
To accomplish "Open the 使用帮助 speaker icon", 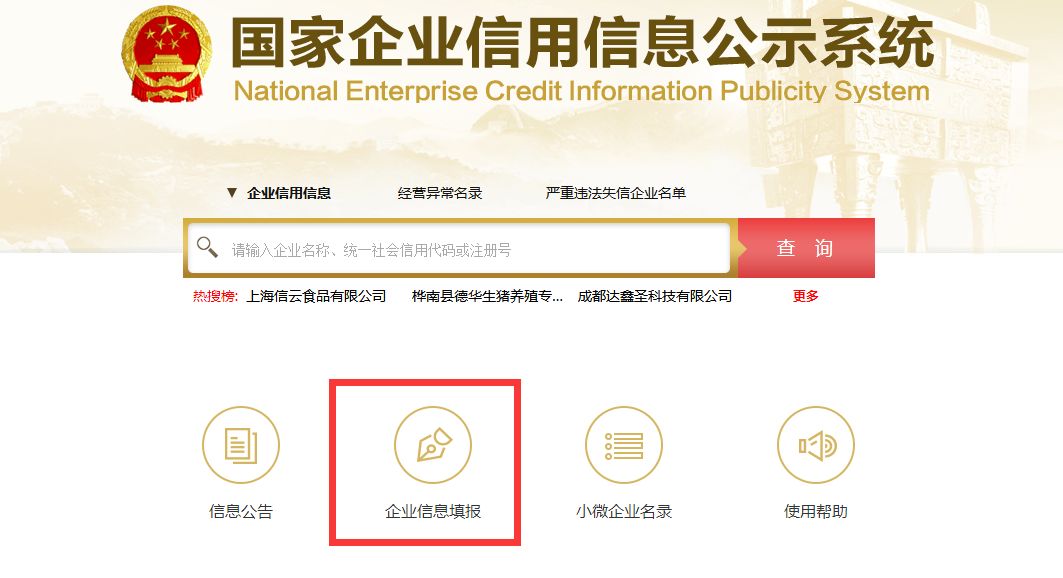I will (816, 445).
